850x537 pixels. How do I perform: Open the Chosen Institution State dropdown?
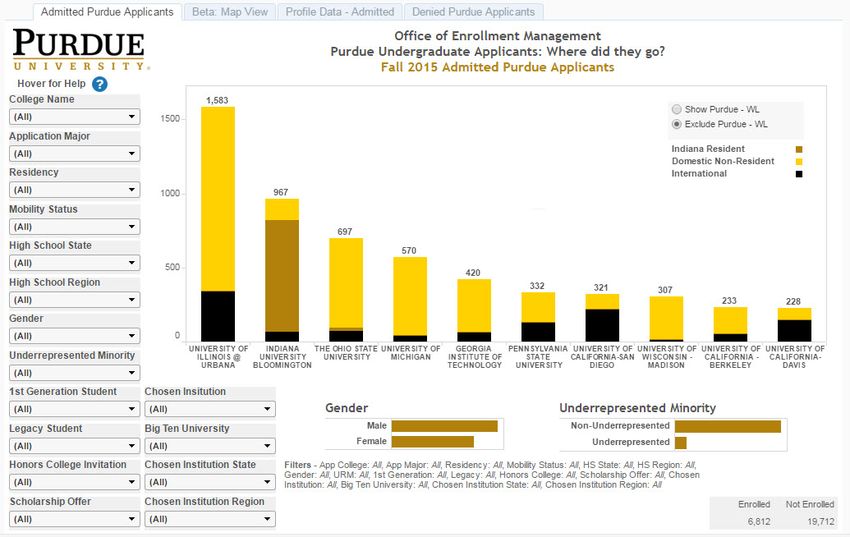pos(210,482)
